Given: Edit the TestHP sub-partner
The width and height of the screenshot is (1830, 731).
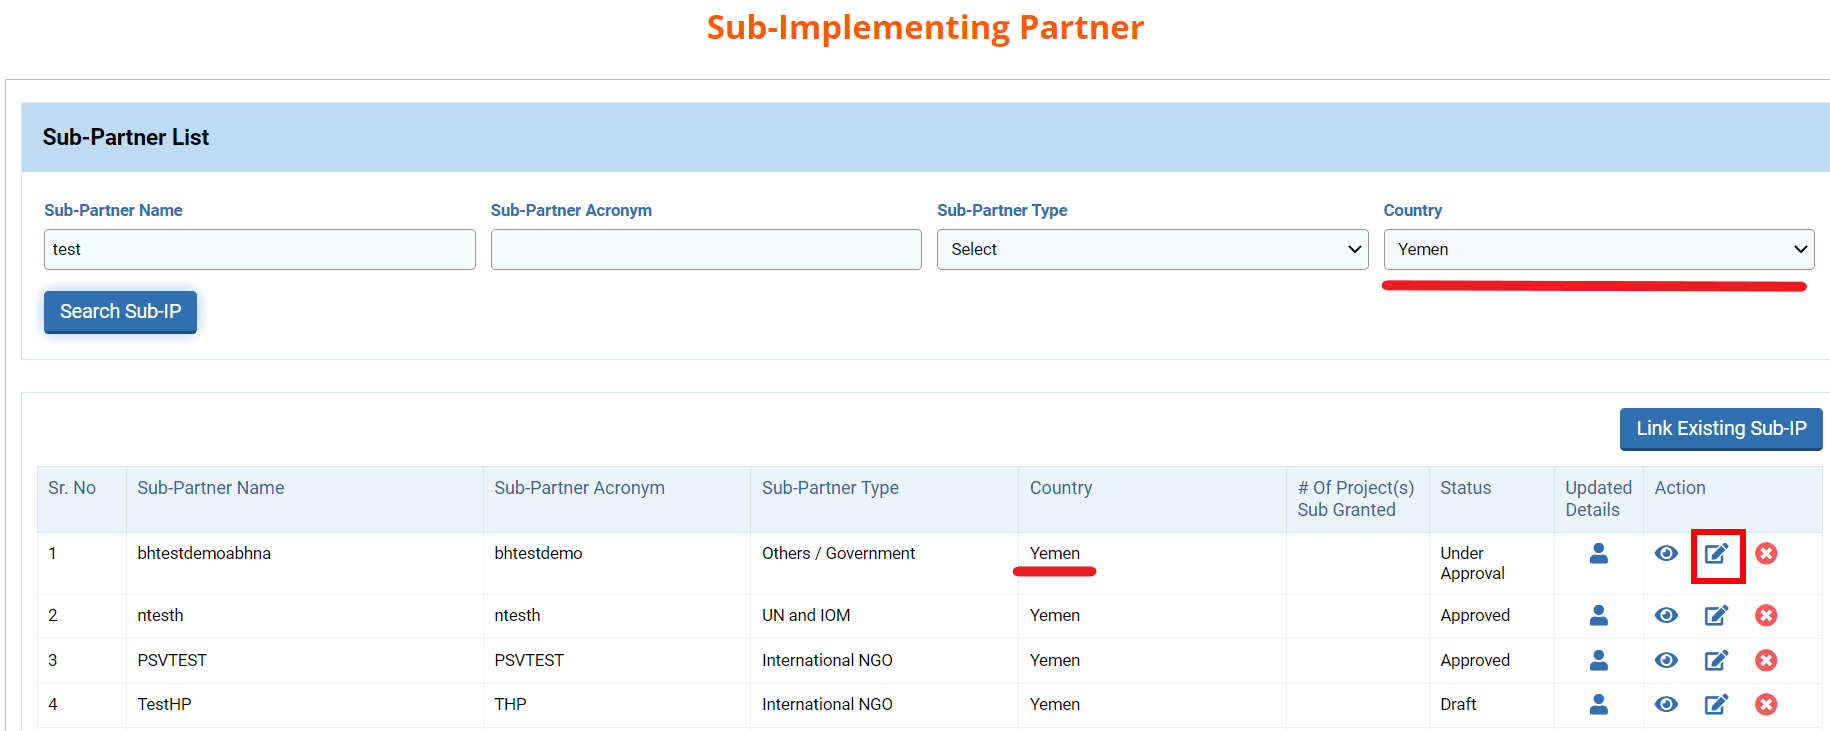Looking at the screenshot, I should (x=1717, y=704).
